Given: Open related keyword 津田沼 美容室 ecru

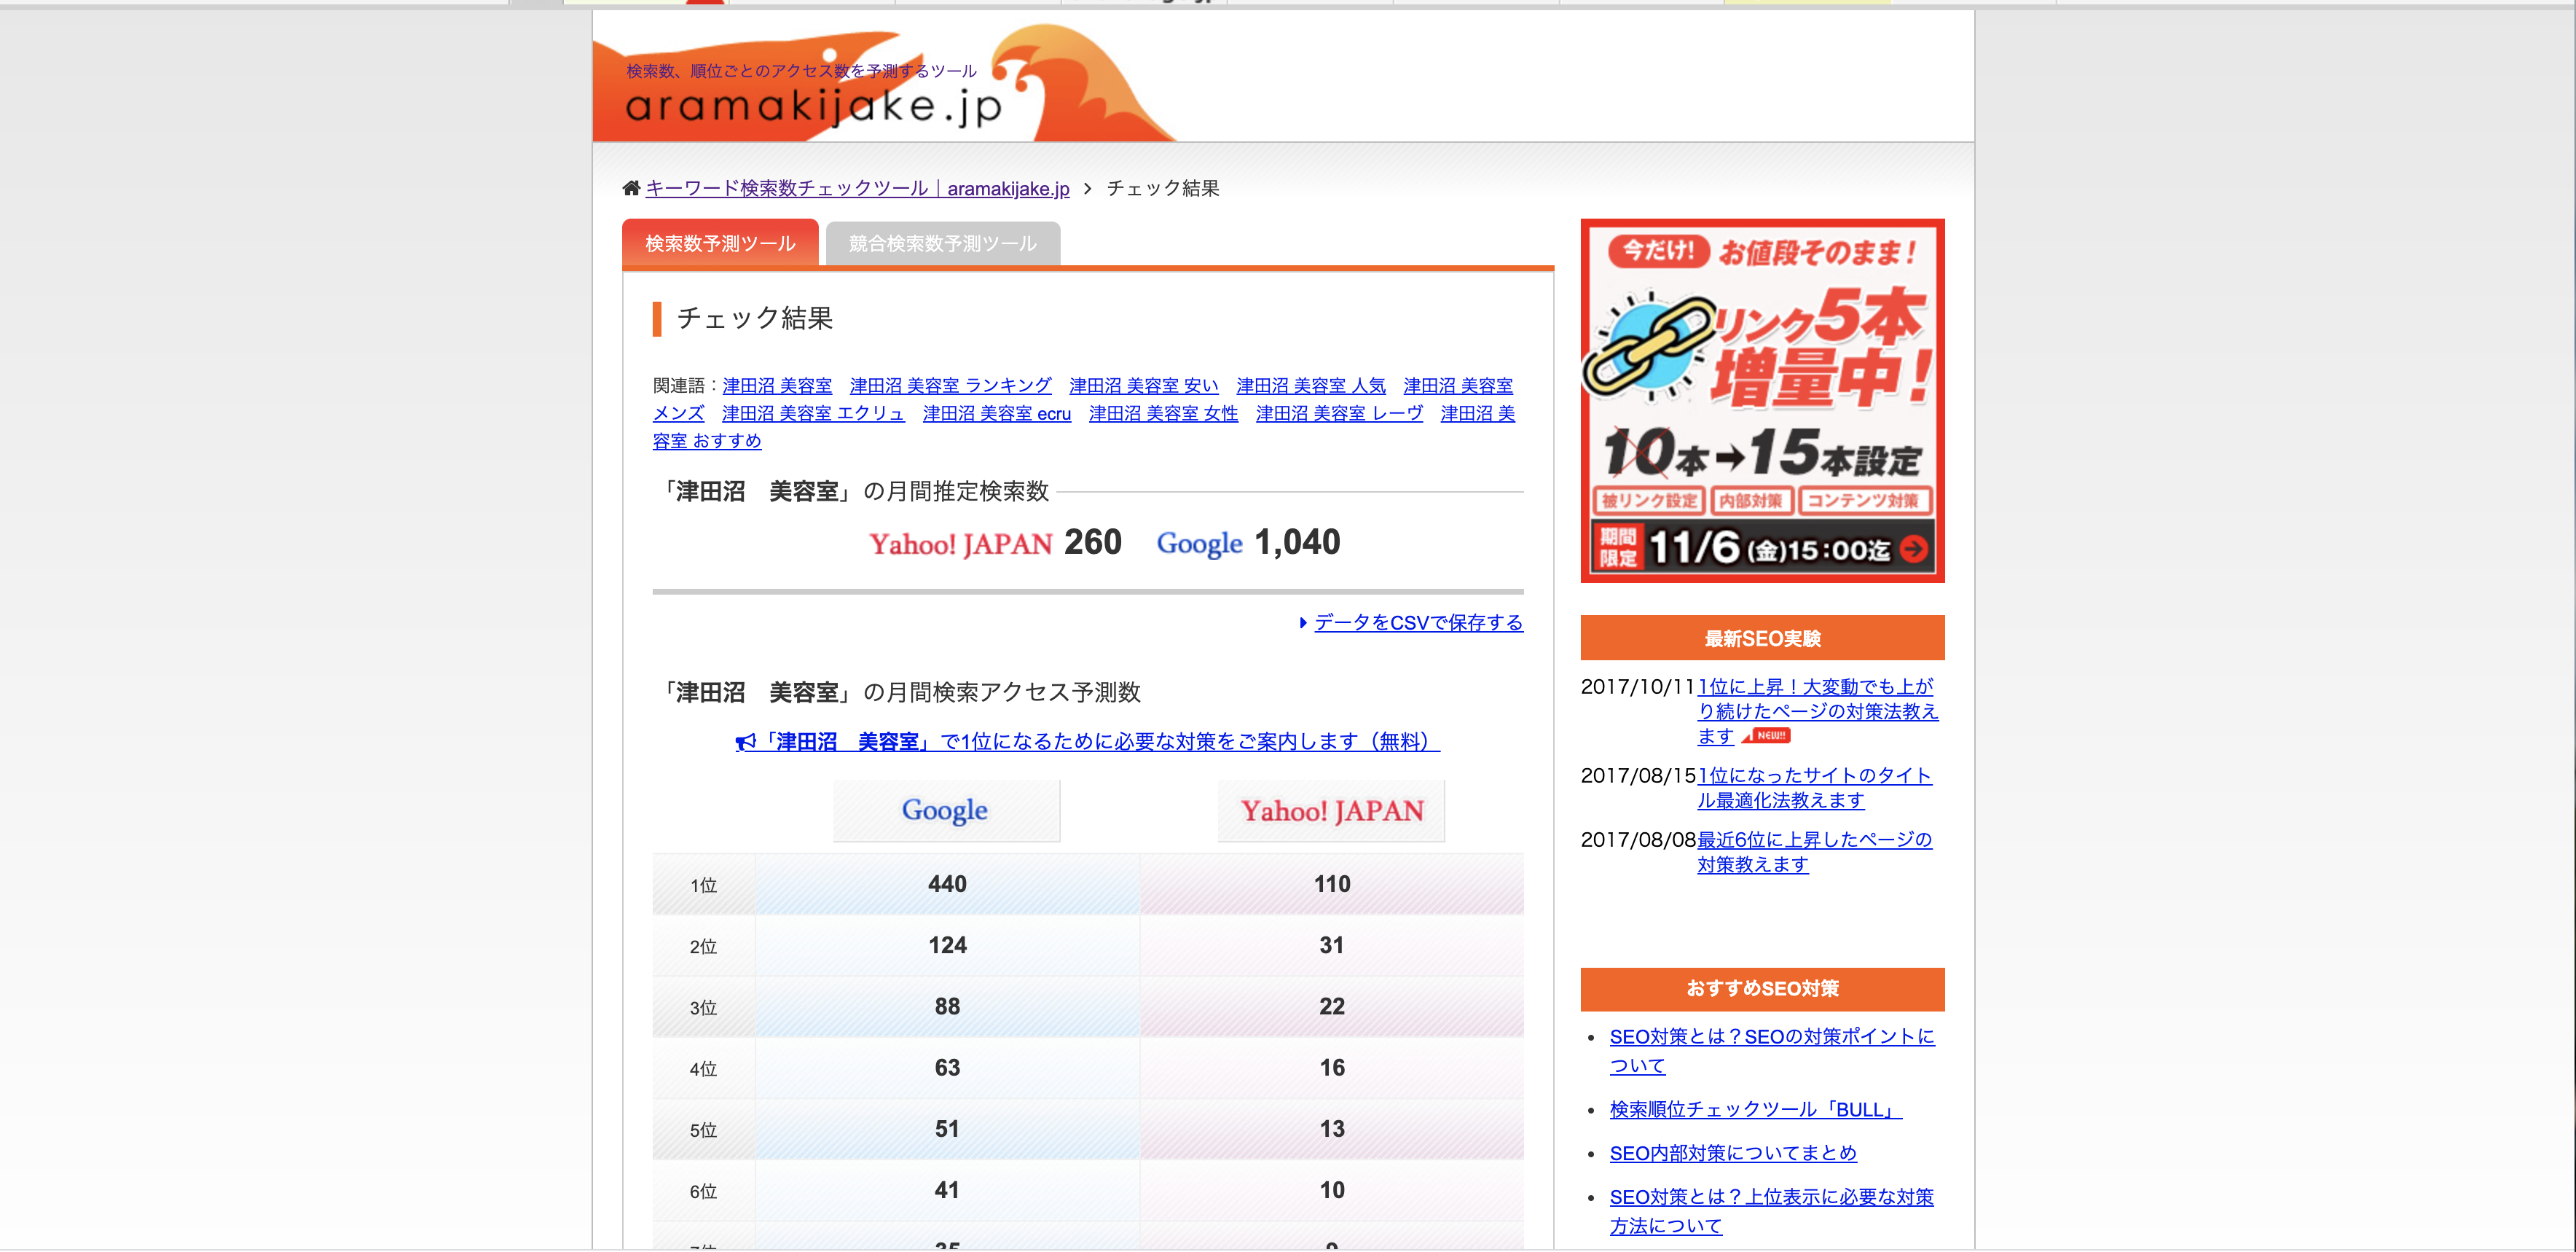Looking at the screenshot, I should tap(996, 413).
